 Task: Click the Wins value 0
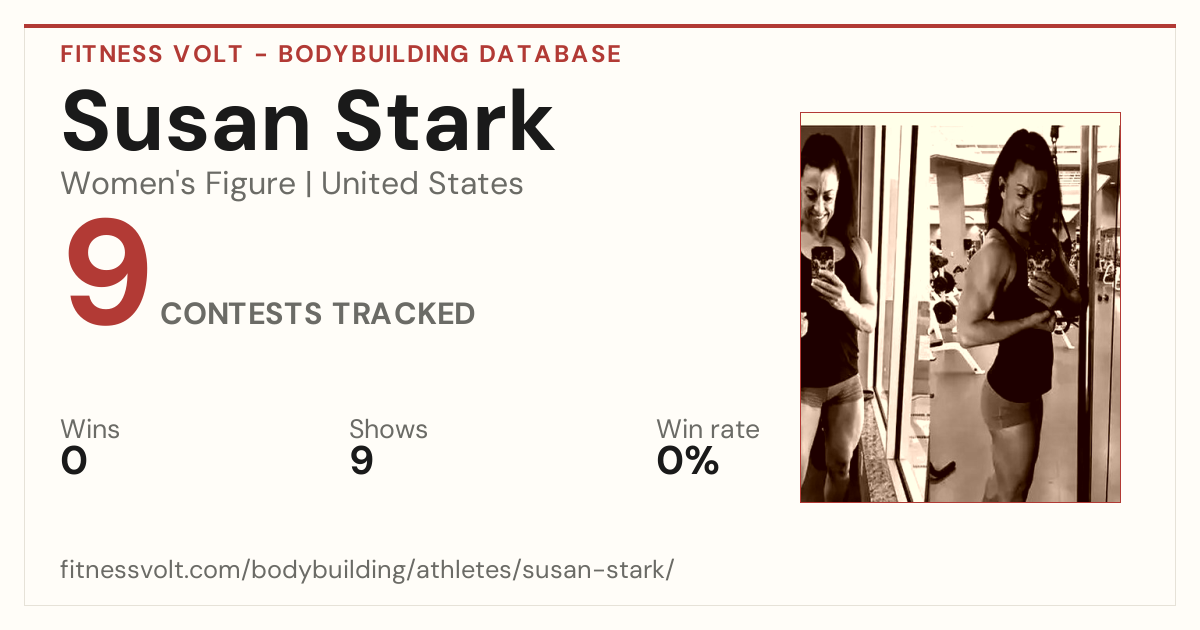pos(74,461)
